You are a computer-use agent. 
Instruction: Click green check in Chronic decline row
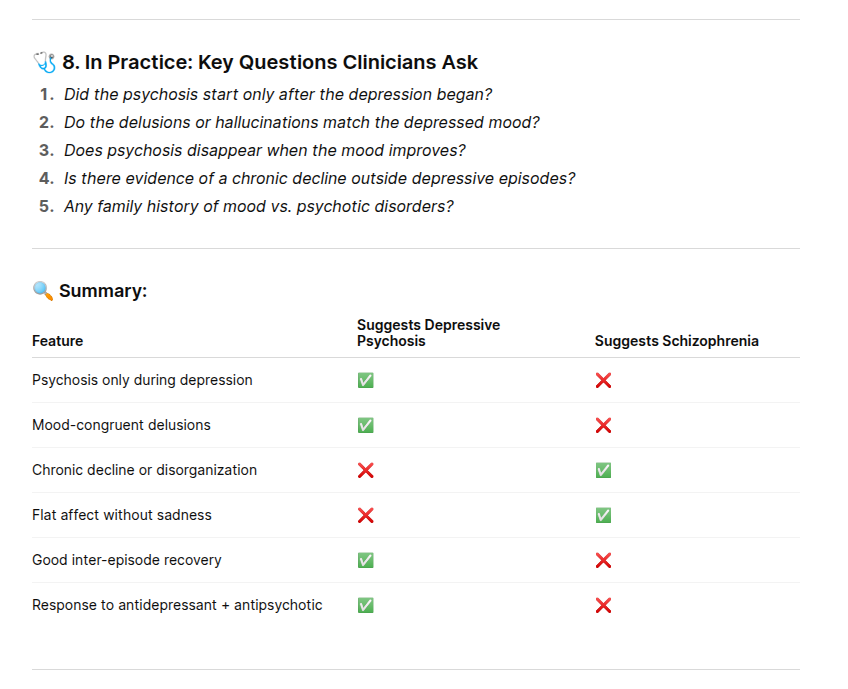(603, 470)
